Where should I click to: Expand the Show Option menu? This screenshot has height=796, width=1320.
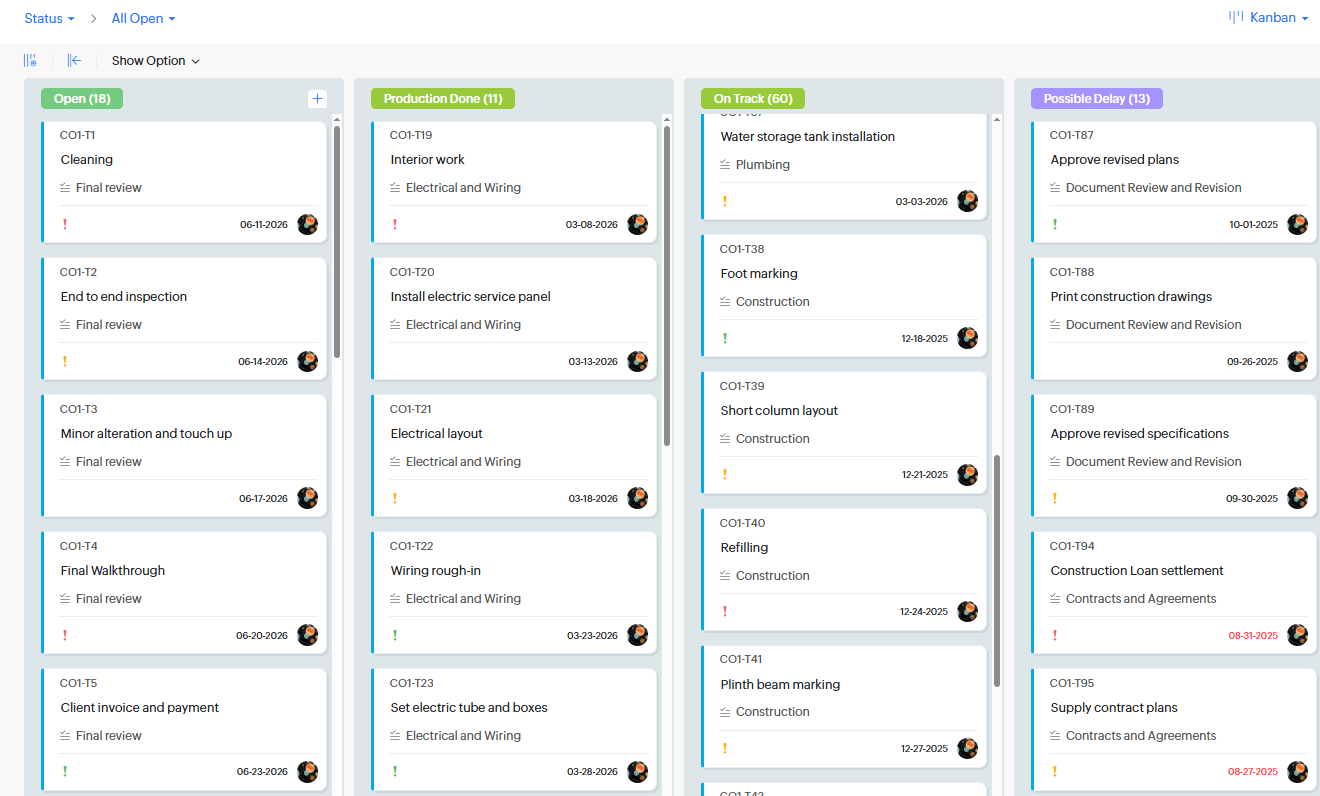(x=155, y=61)
